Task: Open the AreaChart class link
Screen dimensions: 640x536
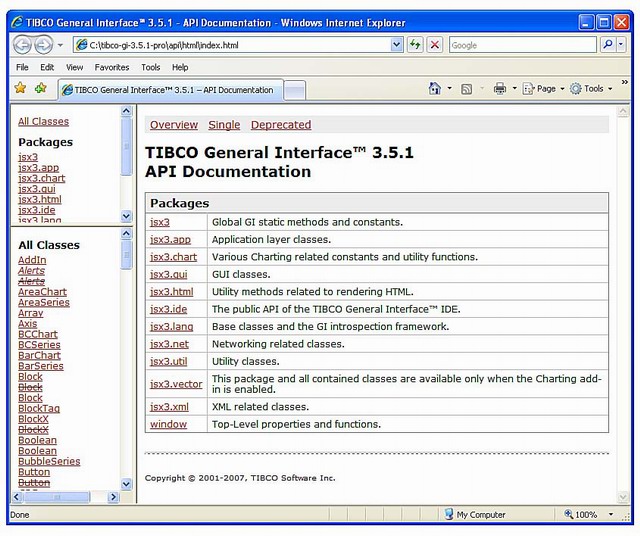Action: click(42, 292)
